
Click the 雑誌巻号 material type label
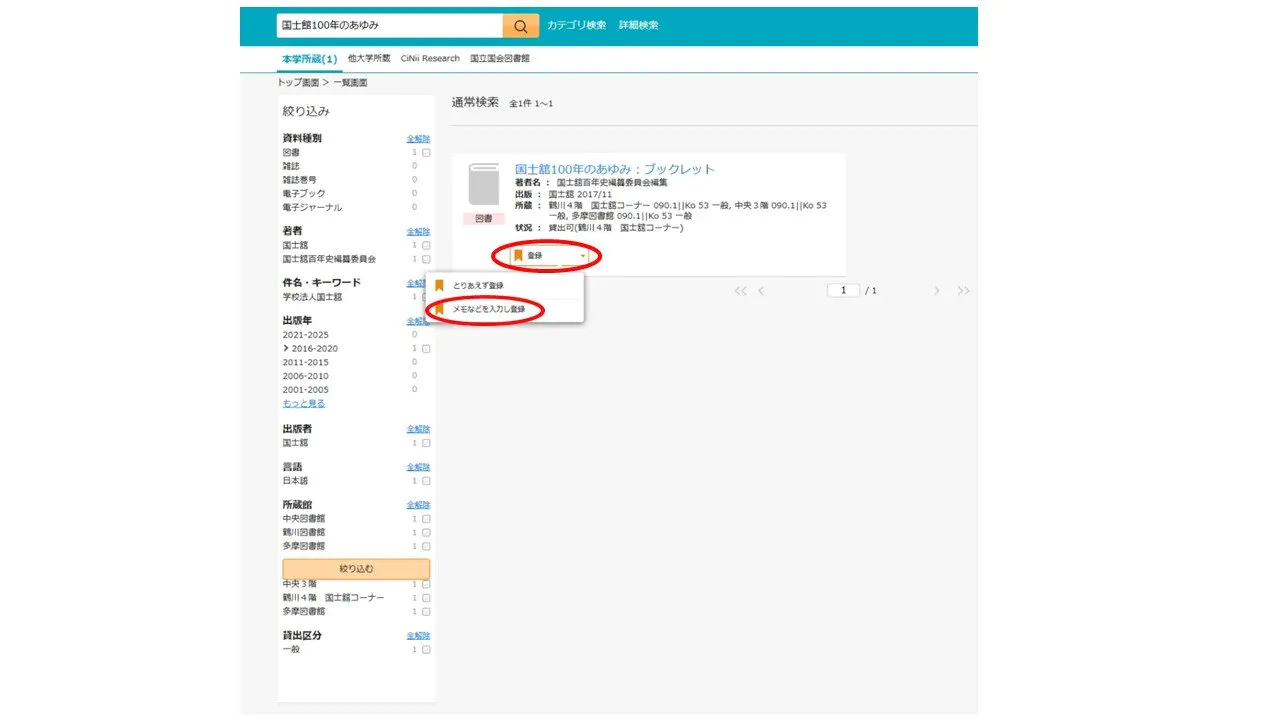(300, 180)
